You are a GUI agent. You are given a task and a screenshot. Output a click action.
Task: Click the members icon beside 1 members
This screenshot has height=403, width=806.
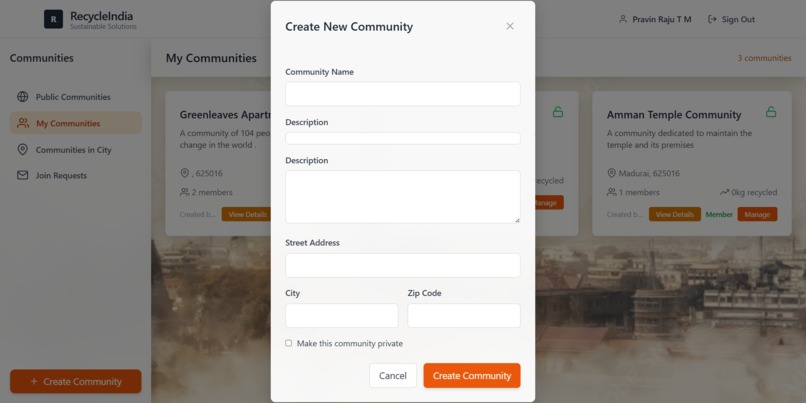click(612, 192)
